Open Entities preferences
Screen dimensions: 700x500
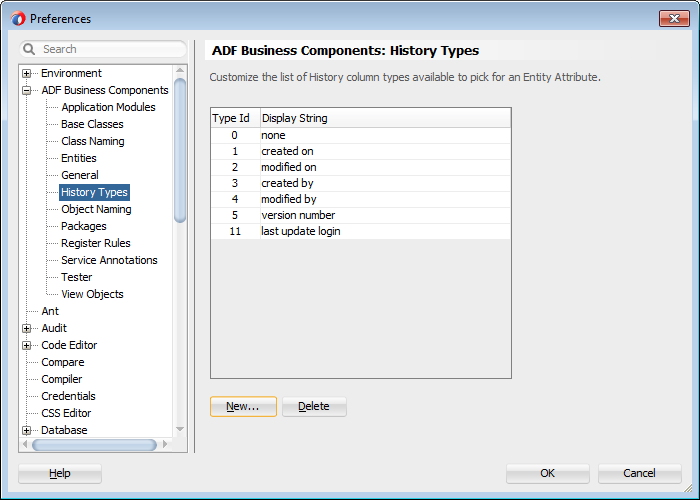click(x=79, y=158)
